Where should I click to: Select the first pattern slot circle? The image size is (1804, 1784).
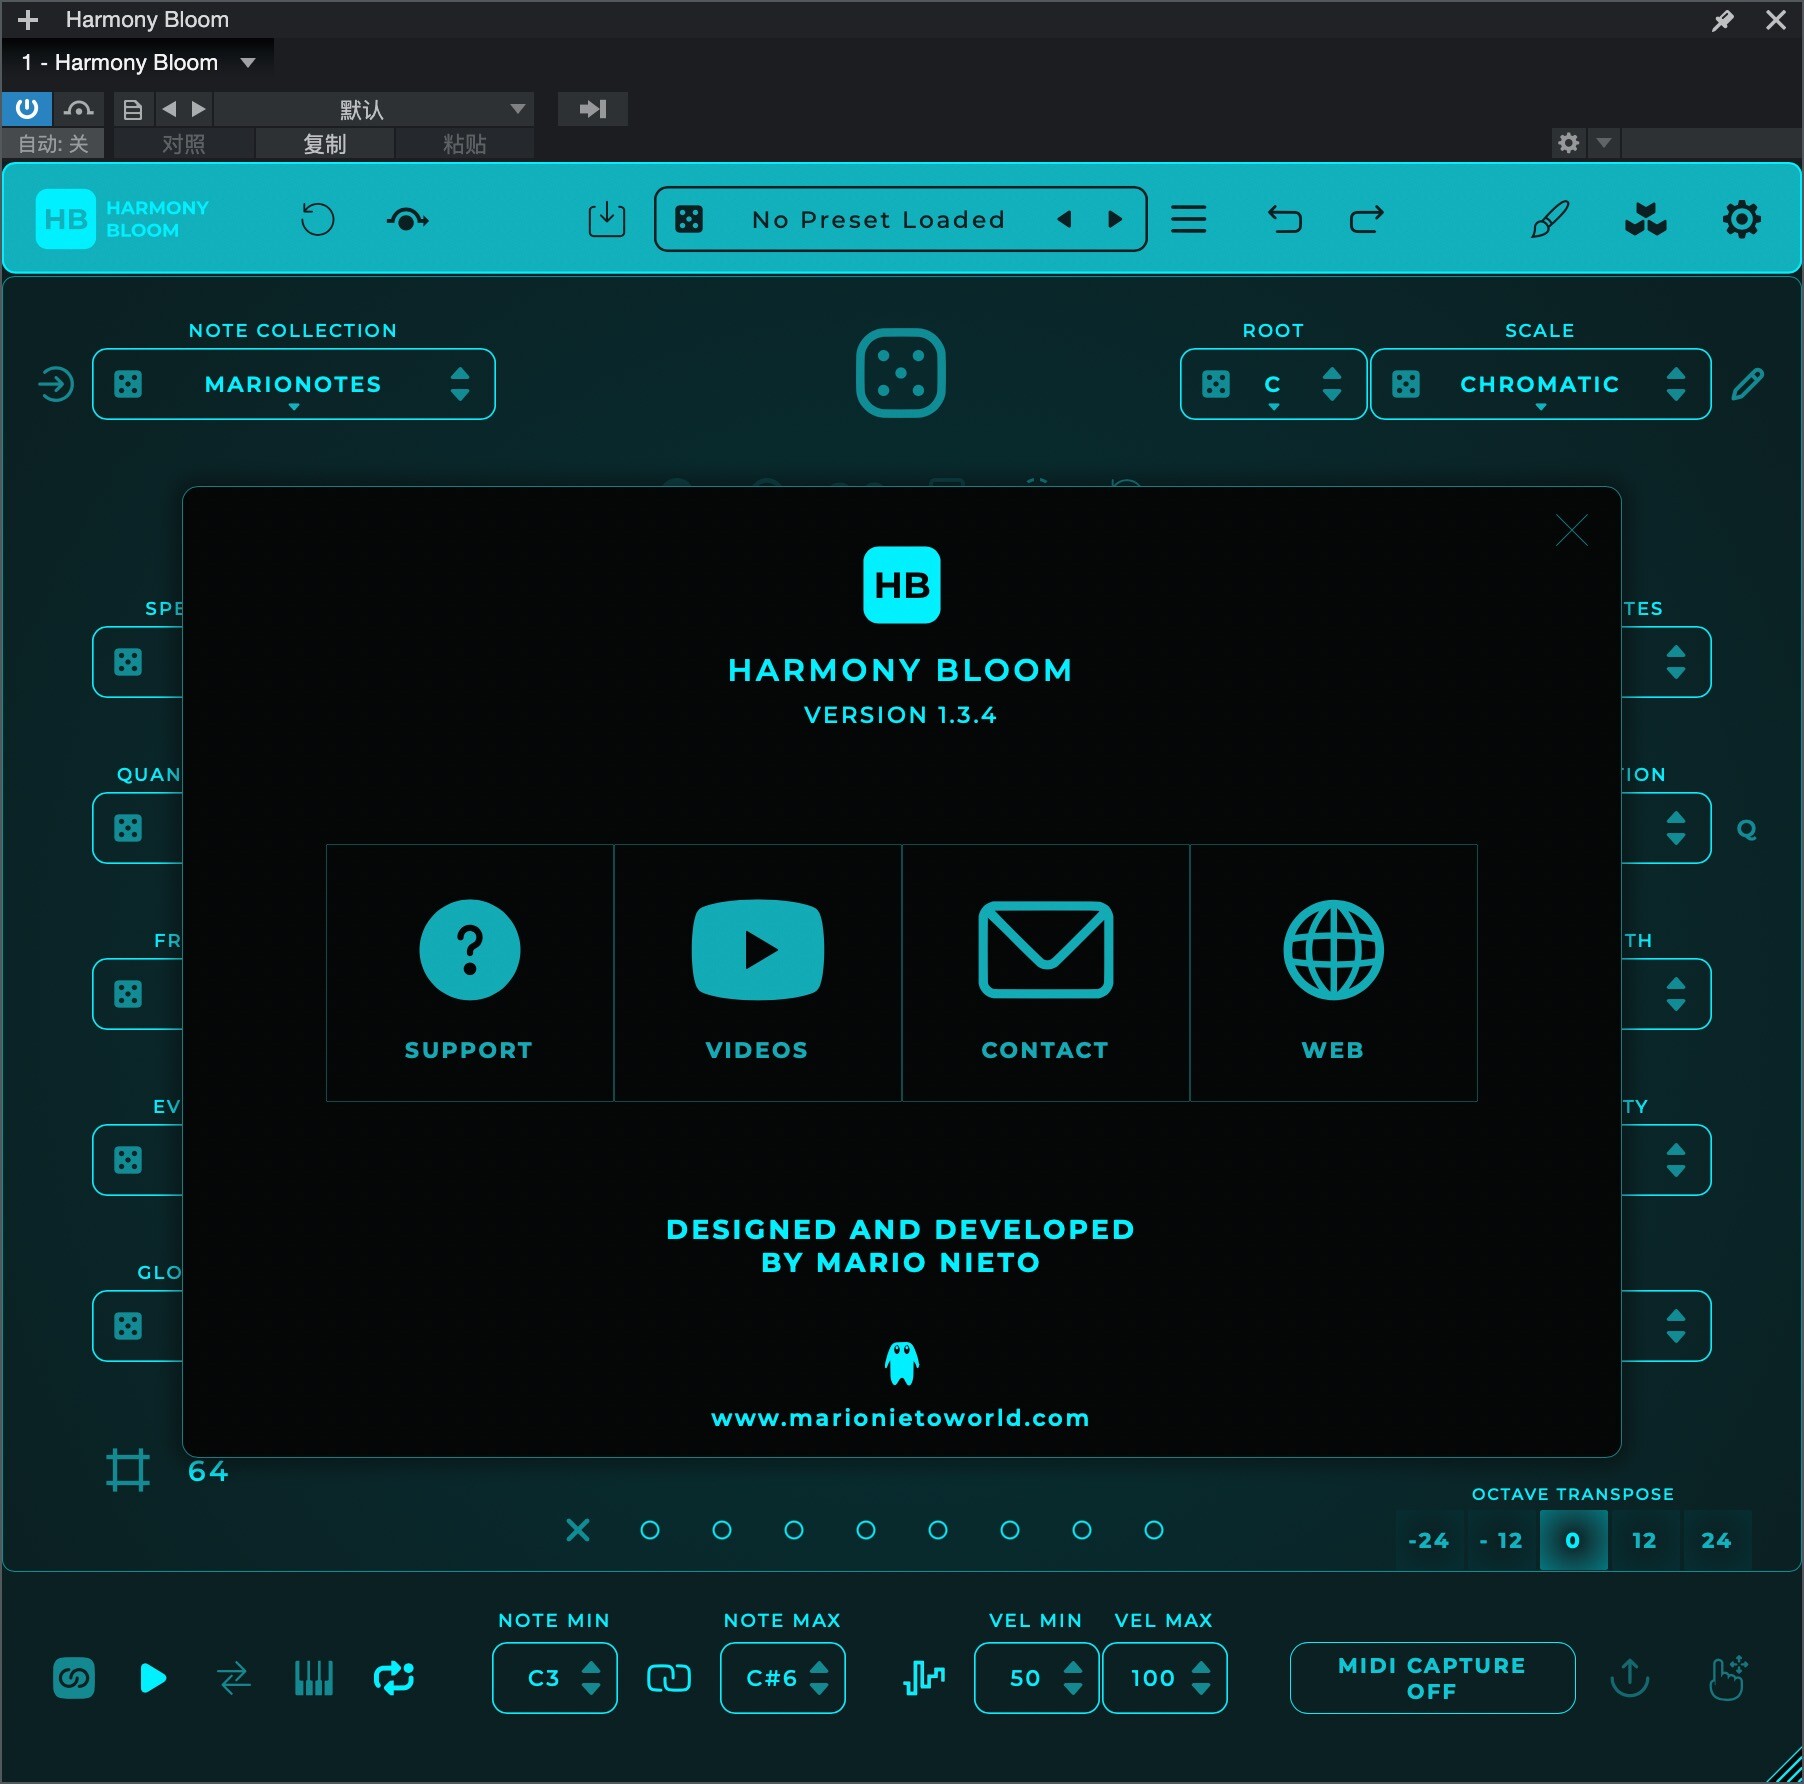click(650, 1530)
